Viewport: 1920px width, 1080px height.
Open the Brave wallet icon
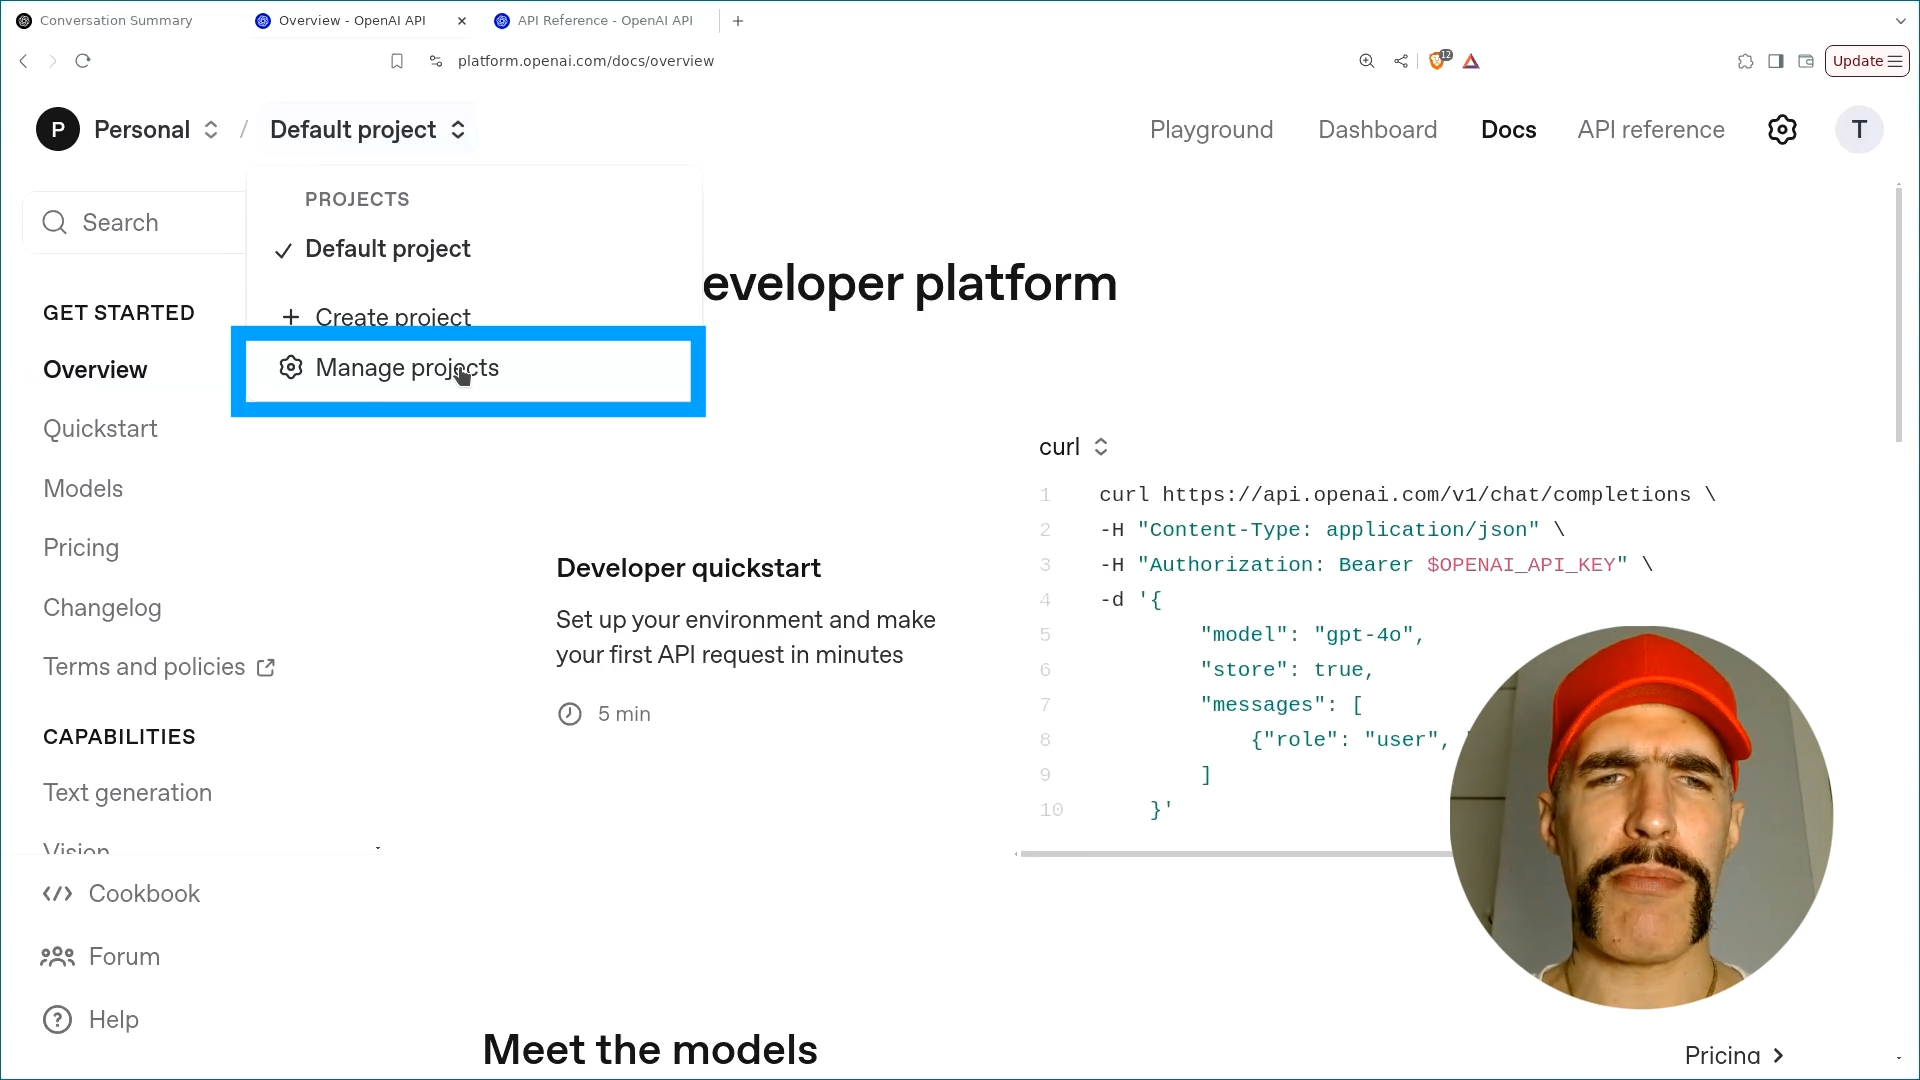tap(1806, 61)
